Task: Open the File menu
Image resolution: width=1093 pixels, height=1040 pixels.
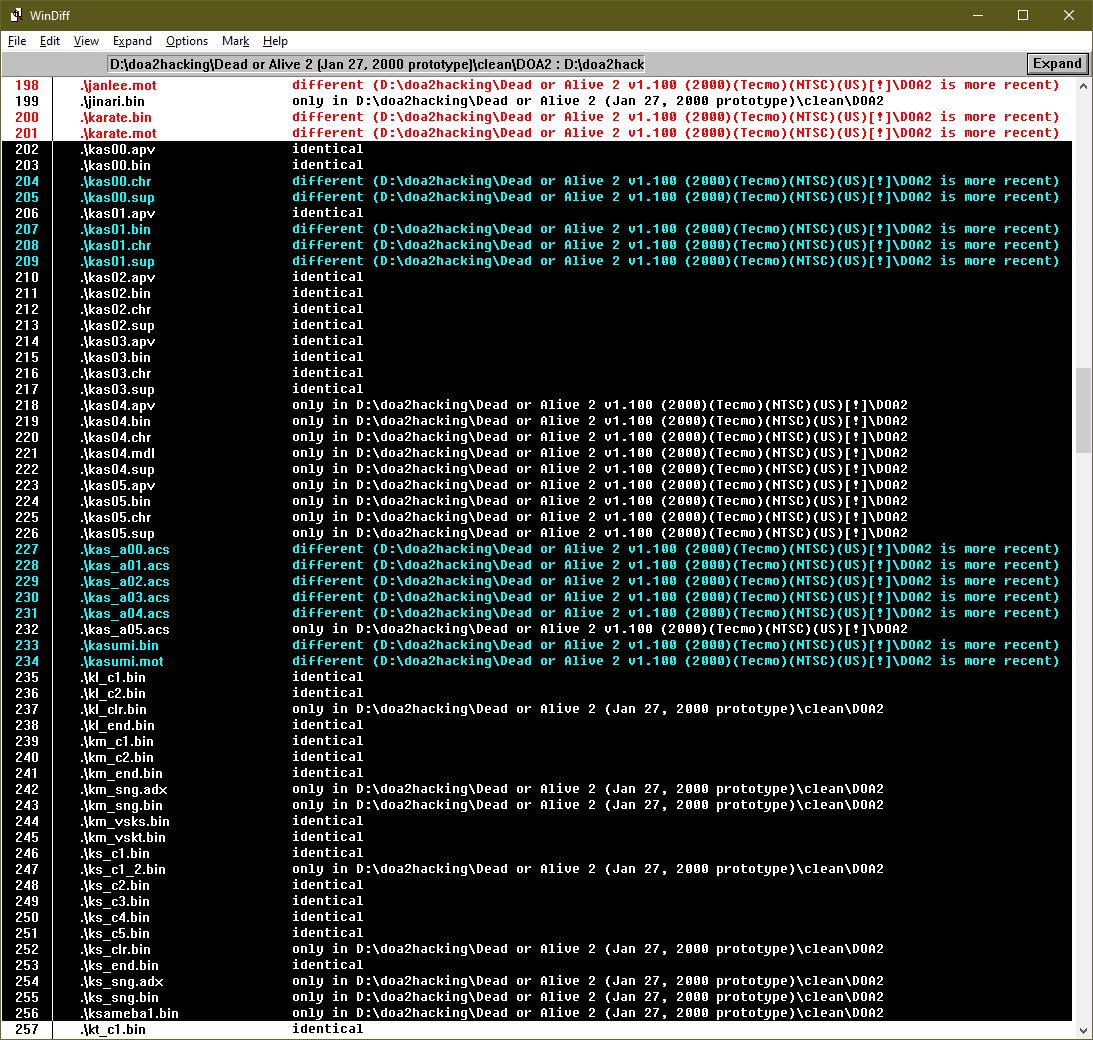Action: click(17, 41)
